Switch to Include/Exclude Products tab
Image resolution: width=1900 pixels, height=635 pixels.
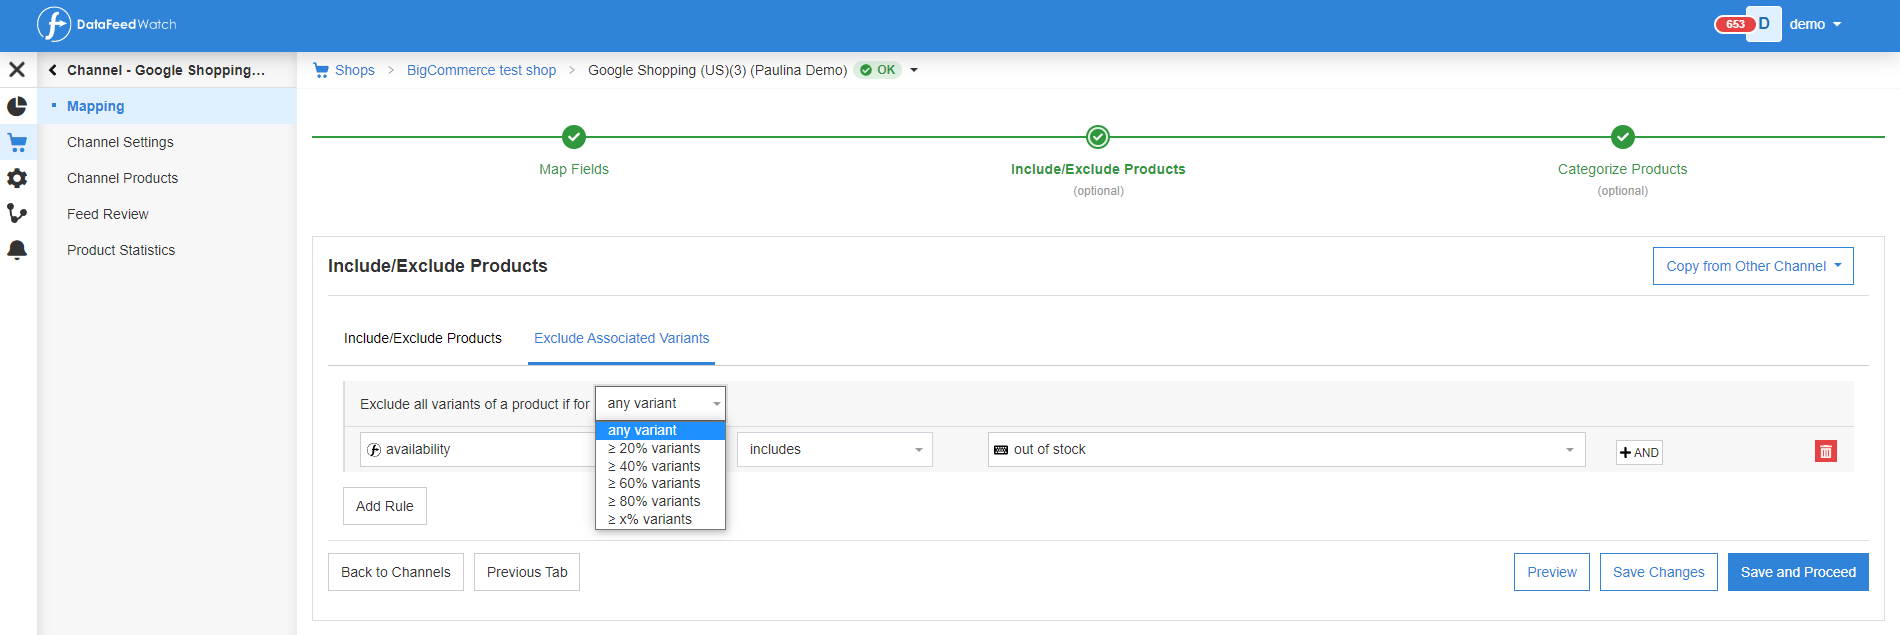point(423,338)
